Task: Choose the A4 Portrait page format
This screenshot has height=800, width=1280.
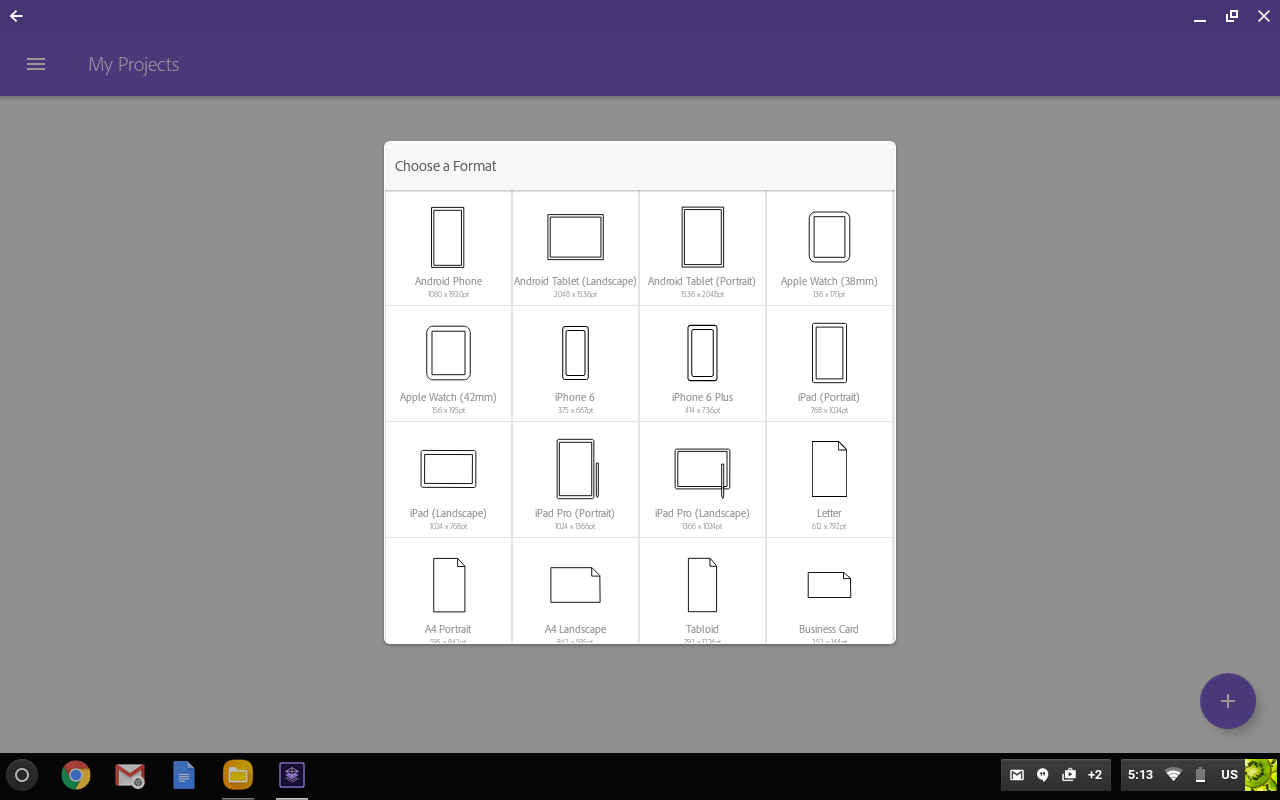Action: coord(448,586)
